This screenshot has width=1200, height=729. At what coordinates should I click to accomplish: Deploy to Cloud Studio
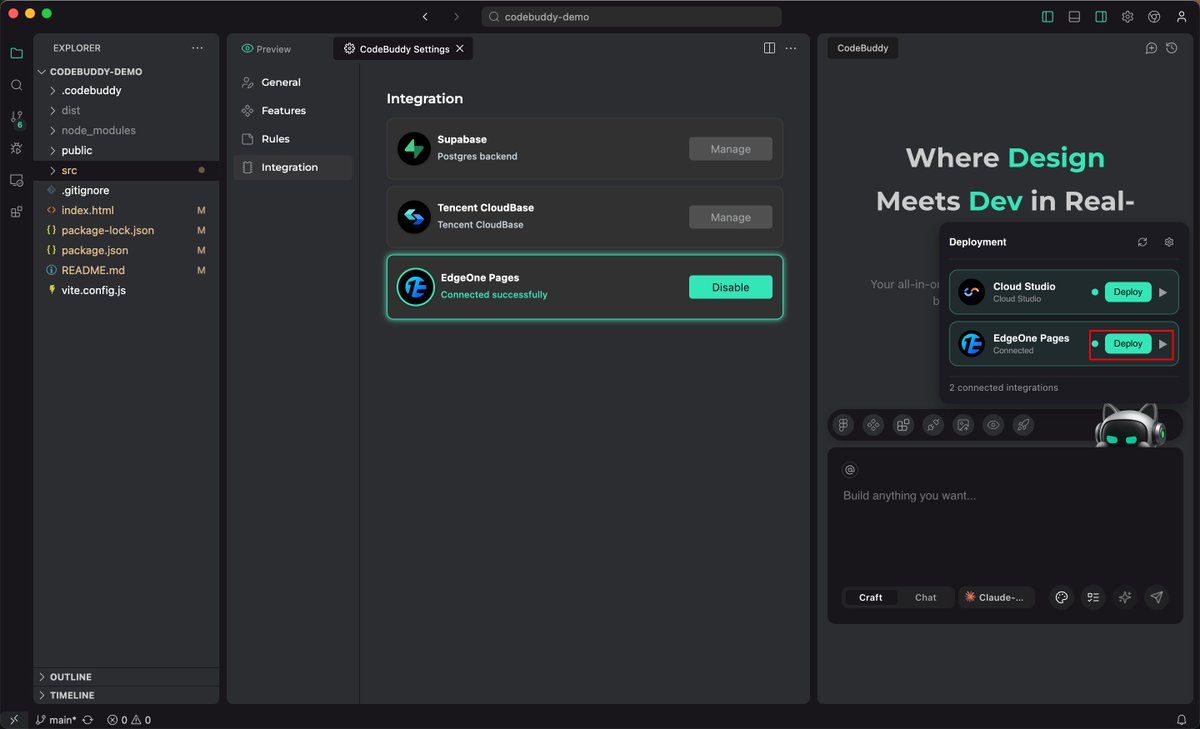tap(1128, 292)
